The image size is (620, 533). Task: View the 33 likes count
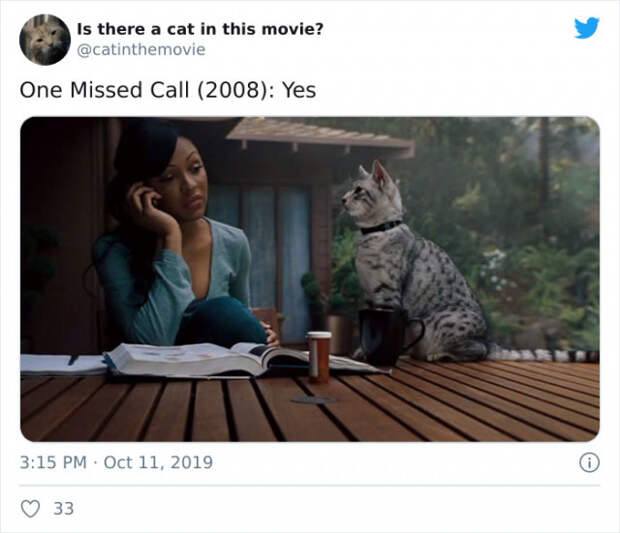[x=64, y=508]
